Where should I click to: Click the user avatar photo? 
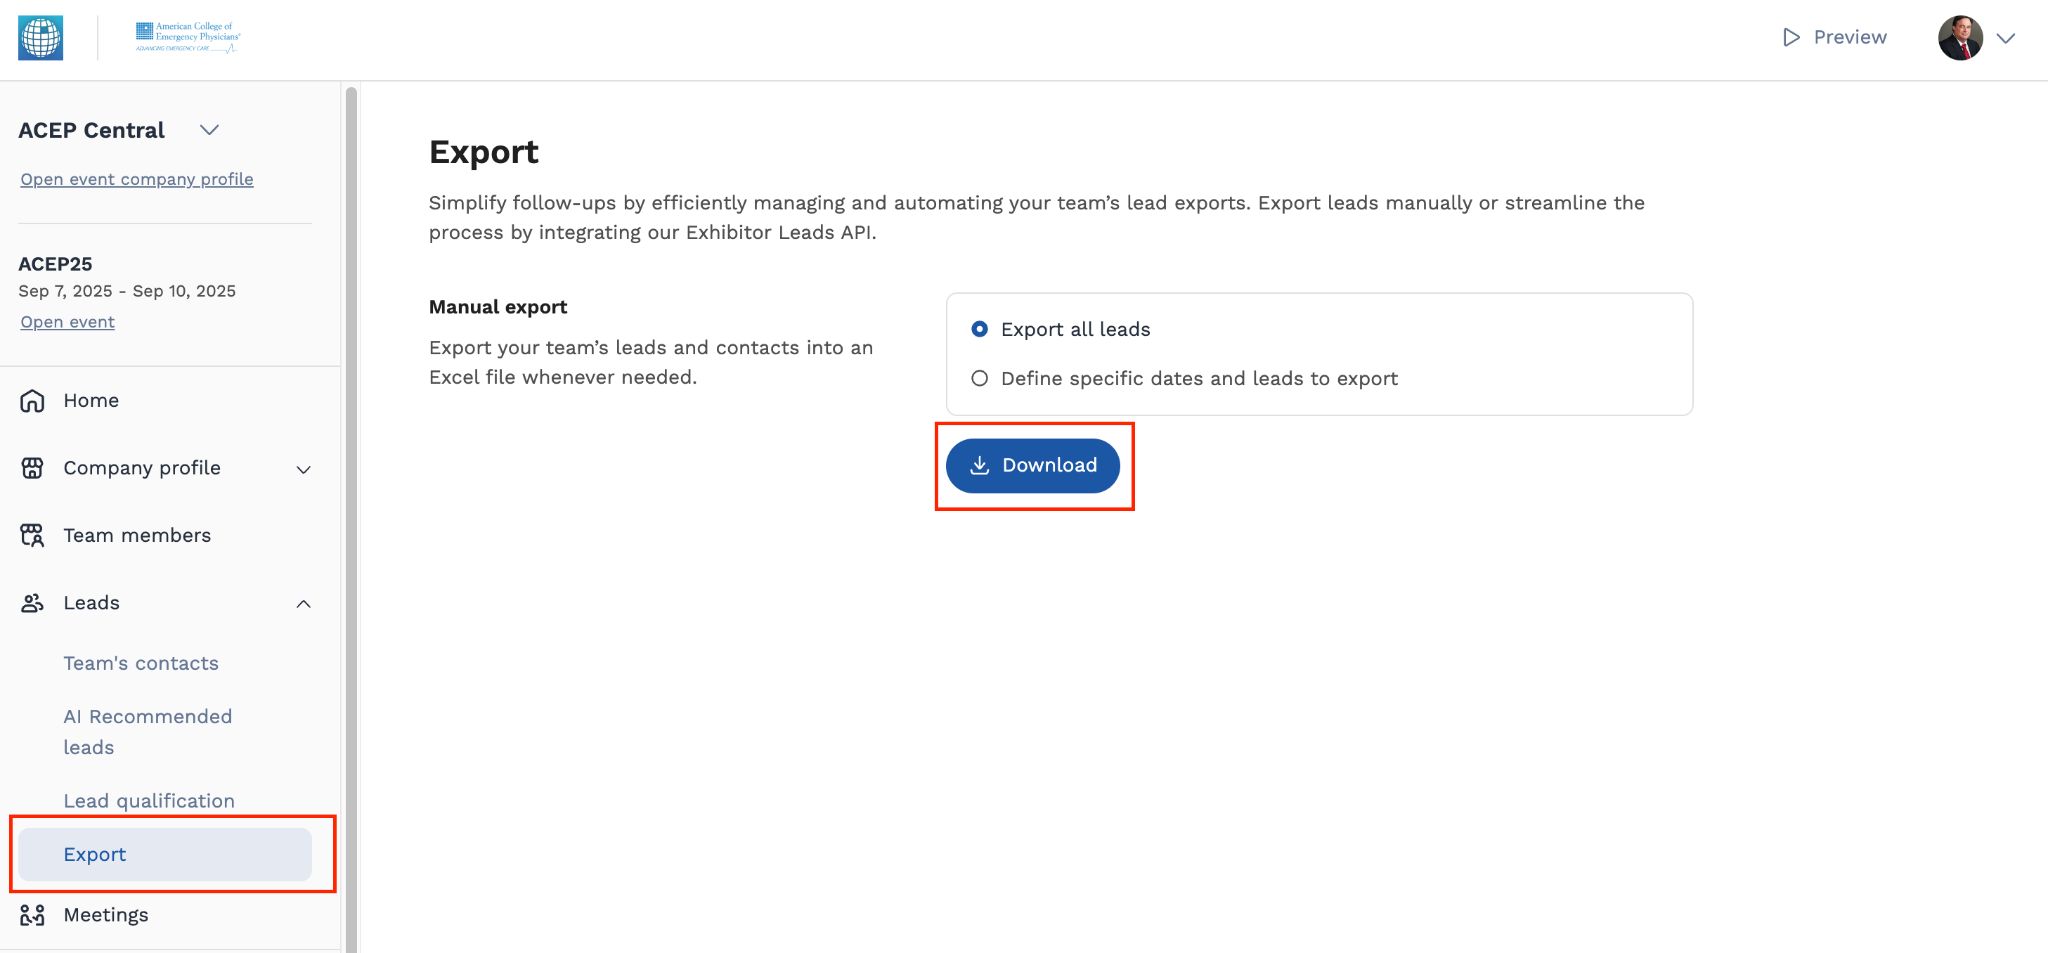1960,37
